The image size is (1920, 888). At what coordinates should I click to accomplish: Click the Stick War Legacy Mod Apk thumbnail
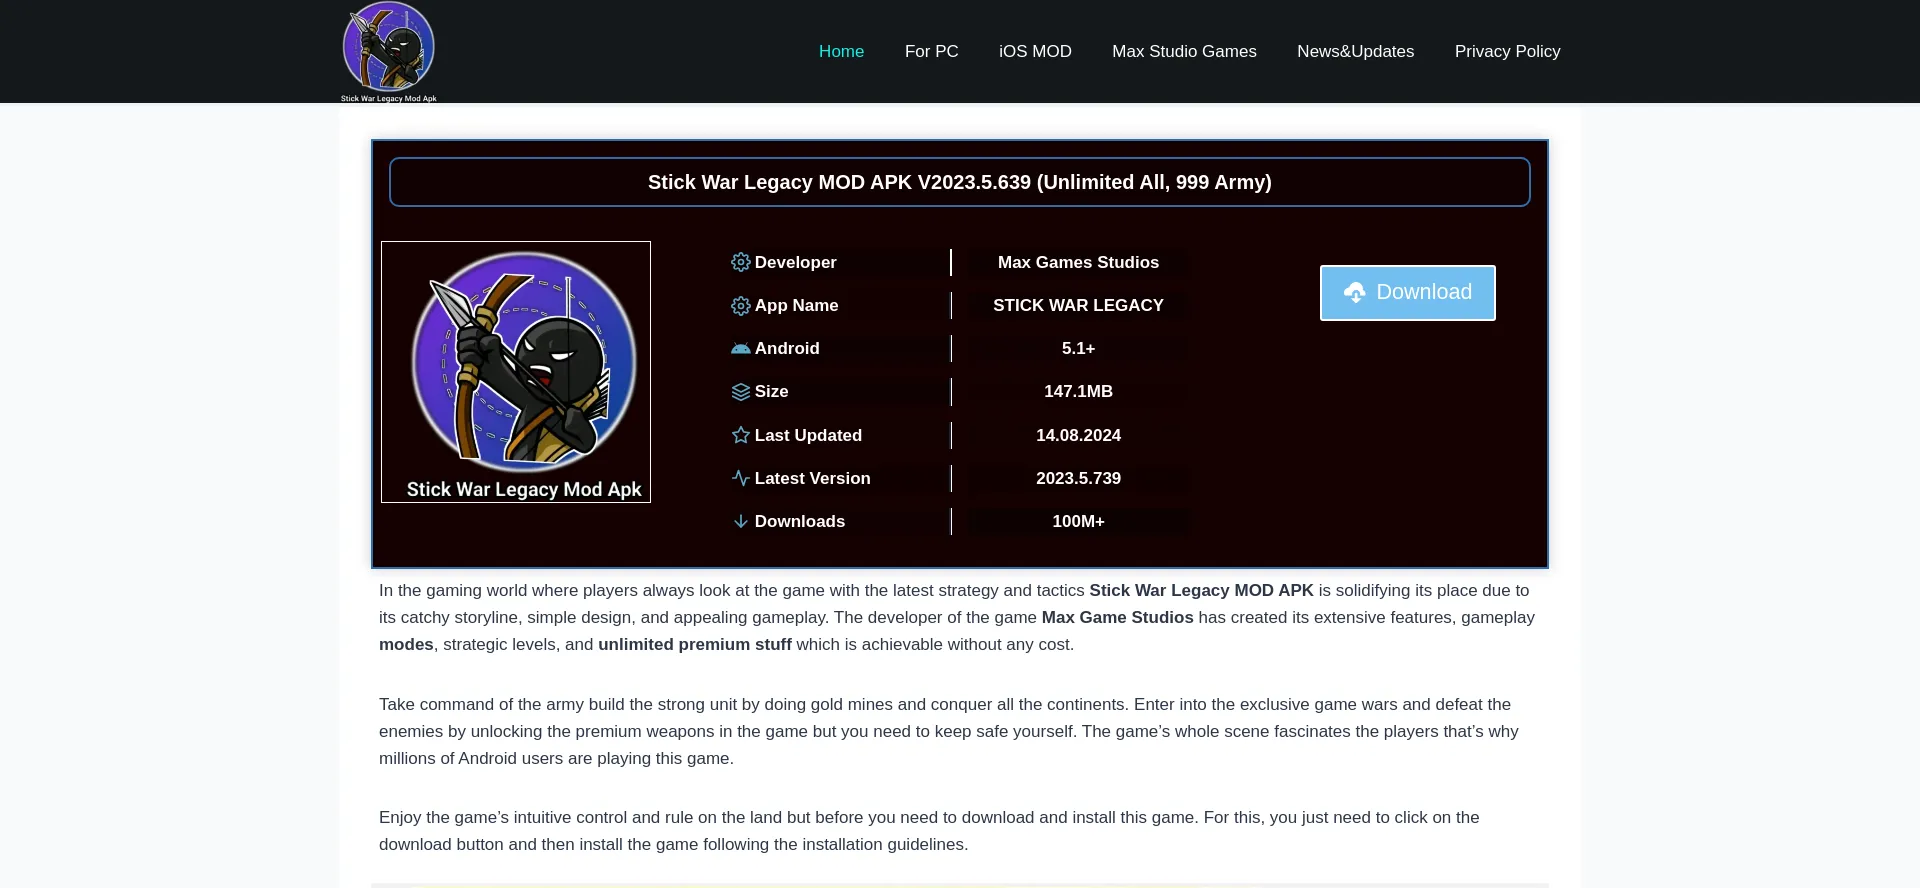click(x=516, y=372)
